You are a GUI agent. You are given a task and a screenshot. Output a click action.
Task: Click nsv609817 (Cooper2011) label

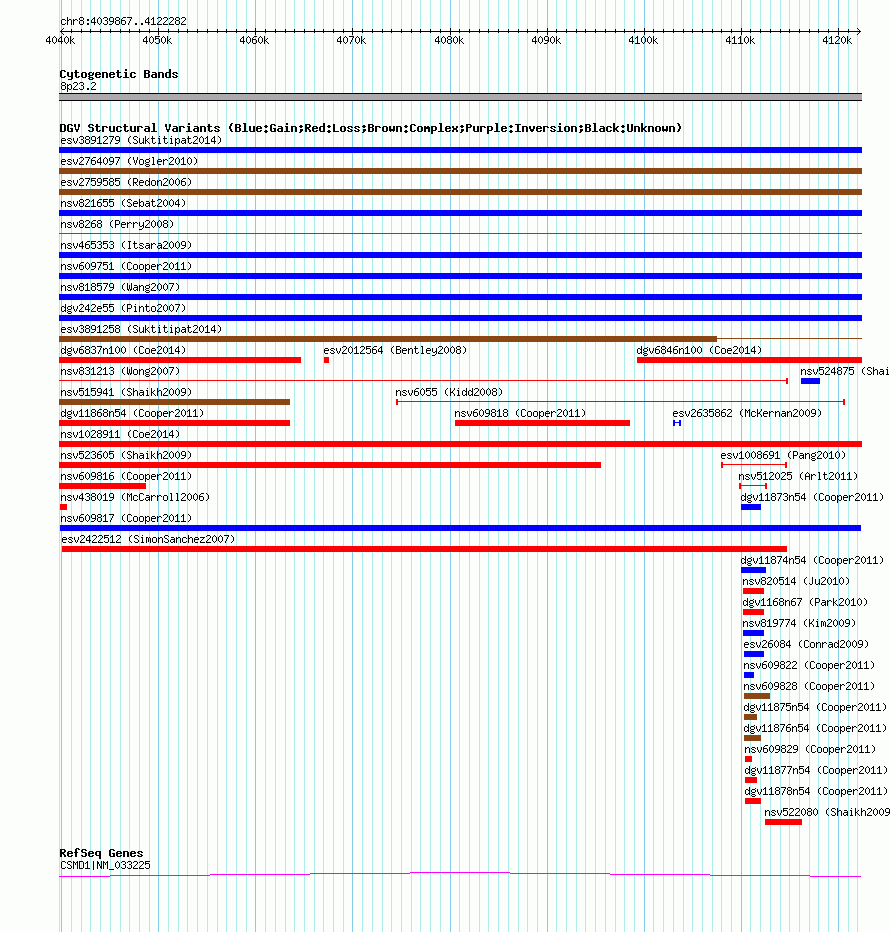126,518
